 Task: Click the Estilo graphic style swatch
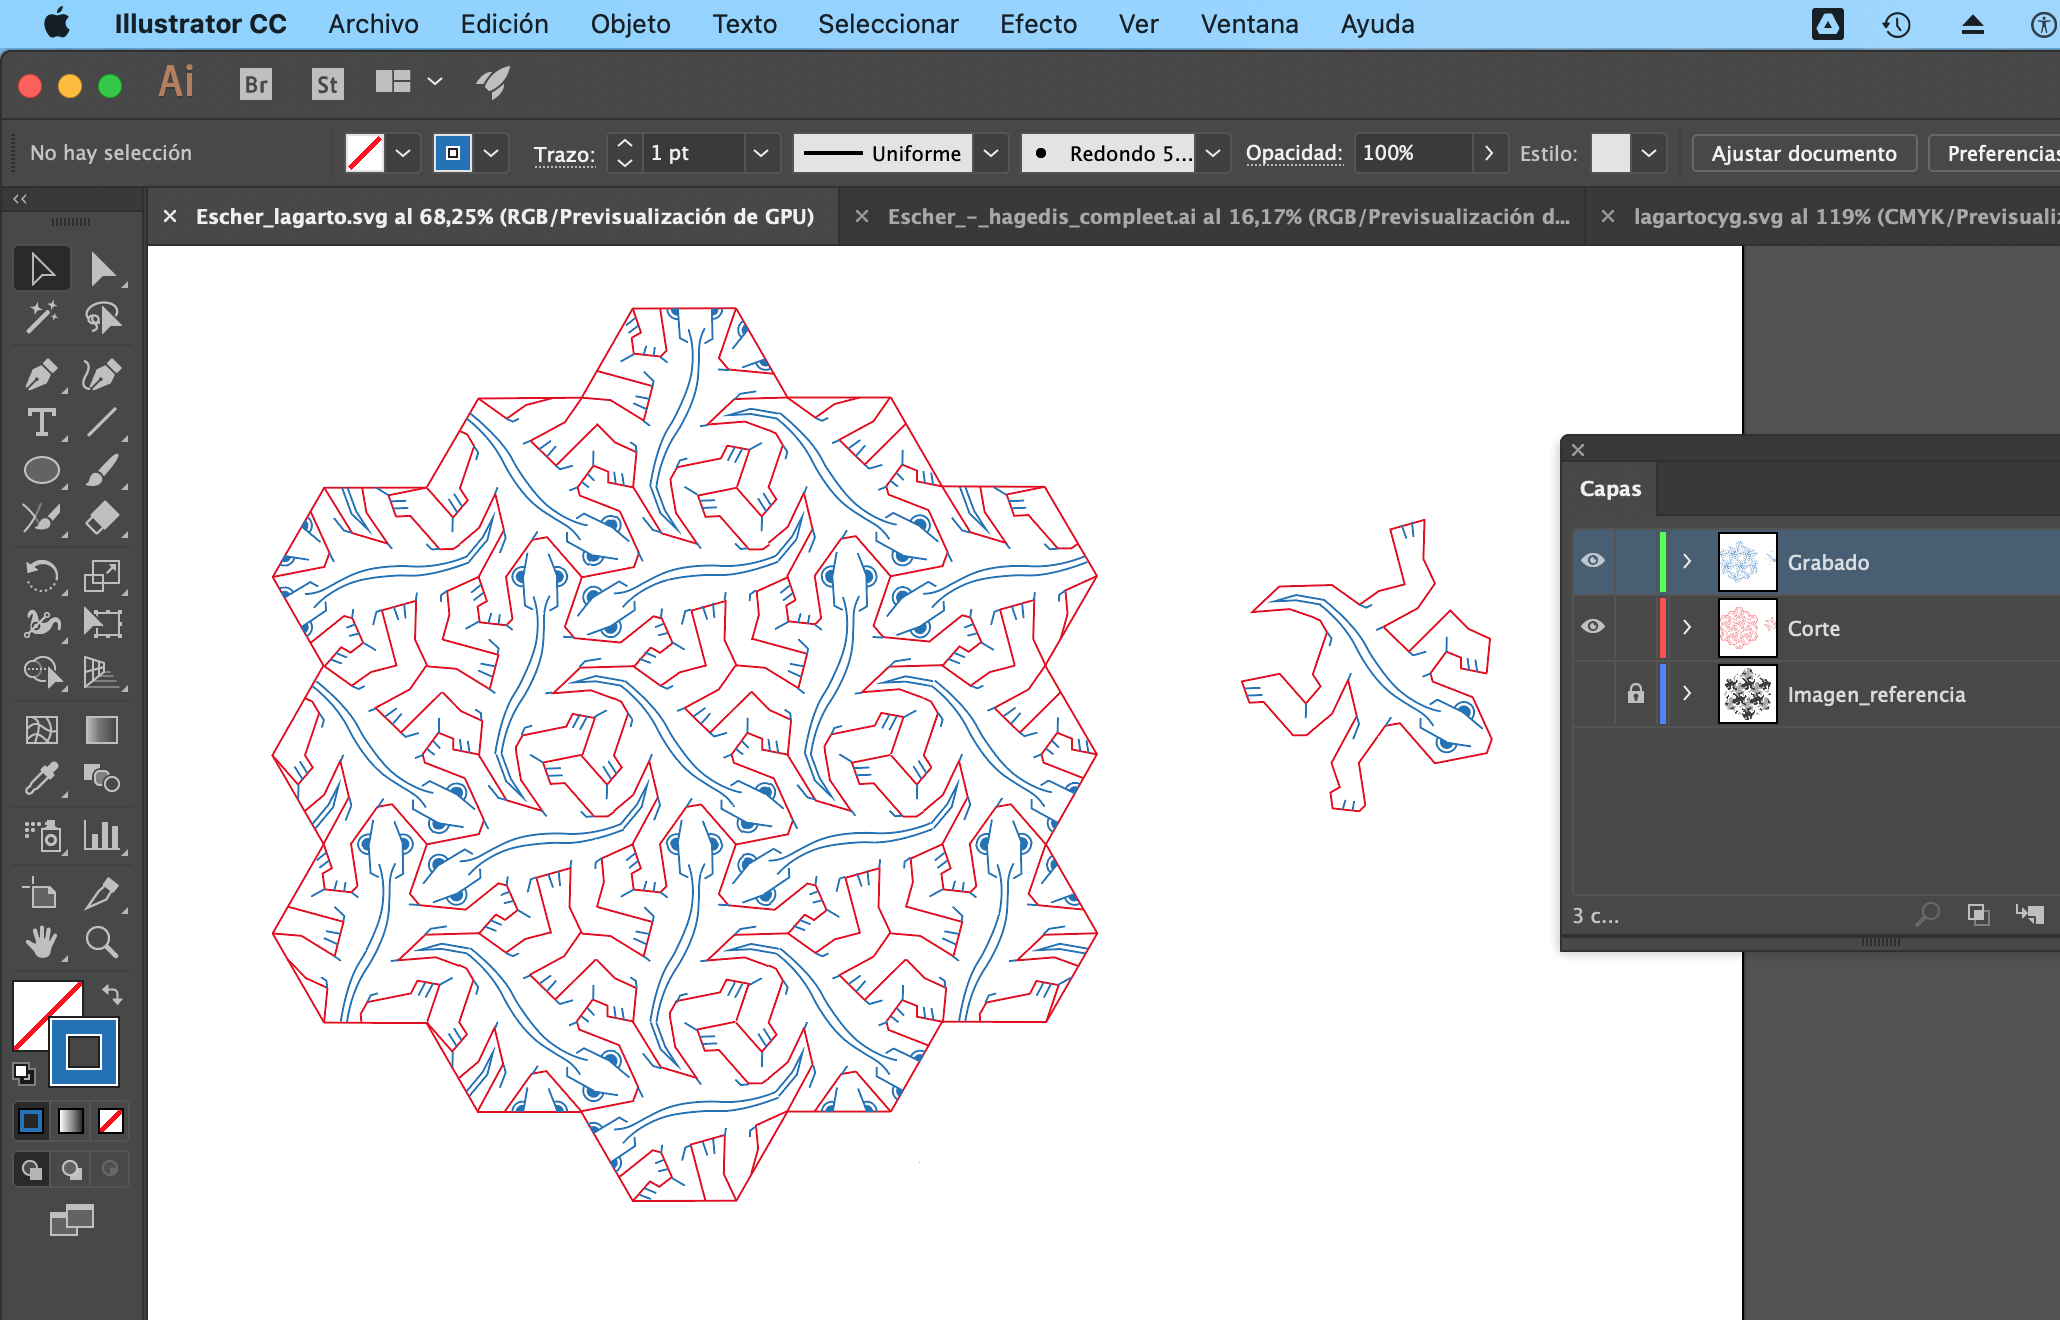point(1610,153)
